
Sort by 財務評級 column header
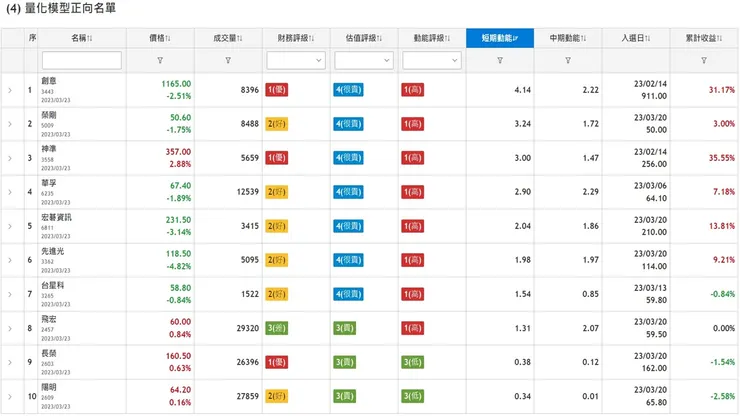pyautogui.click(x=296, y=38)
